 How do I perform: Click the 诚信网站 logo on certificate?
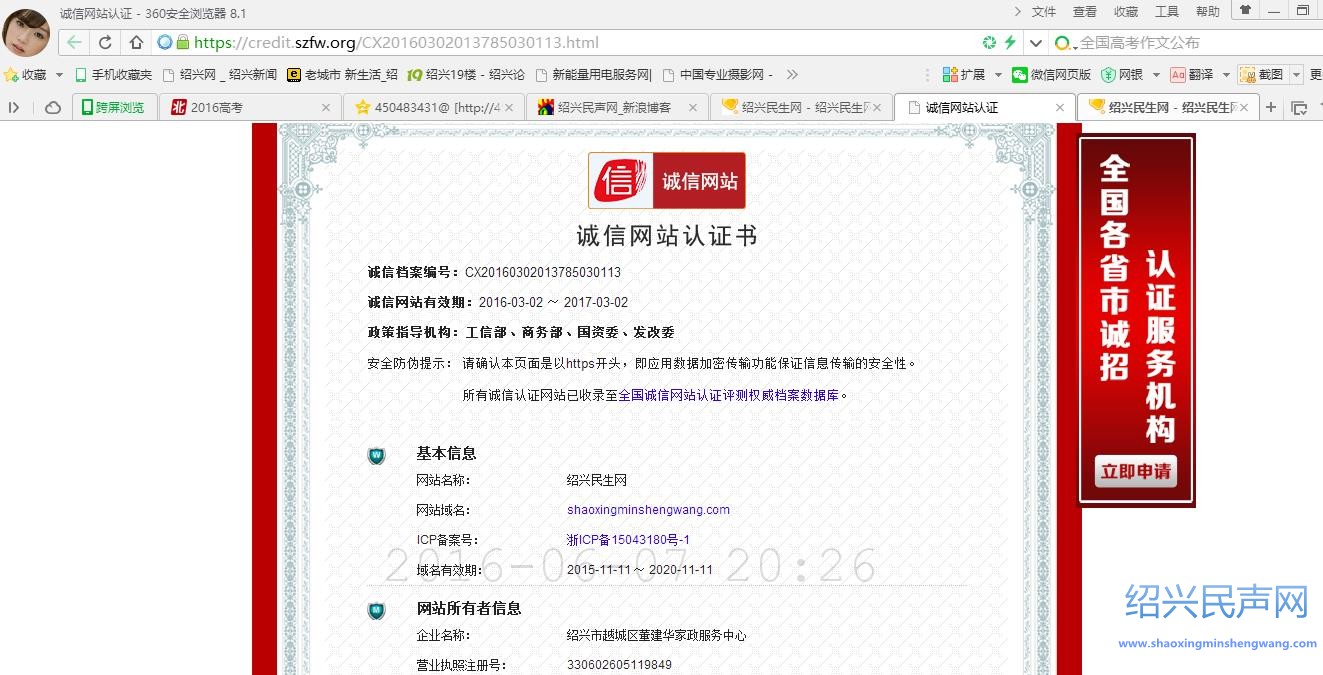(x=667, y=181)
